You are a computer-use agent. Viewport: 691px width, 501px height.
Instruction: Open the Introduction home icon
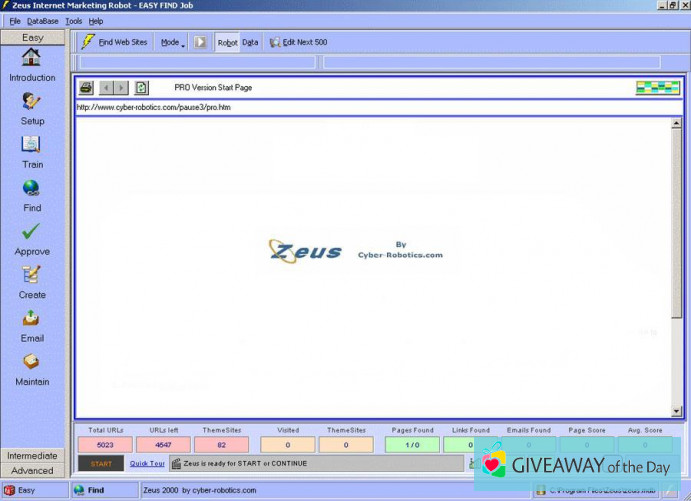(32, 58)
